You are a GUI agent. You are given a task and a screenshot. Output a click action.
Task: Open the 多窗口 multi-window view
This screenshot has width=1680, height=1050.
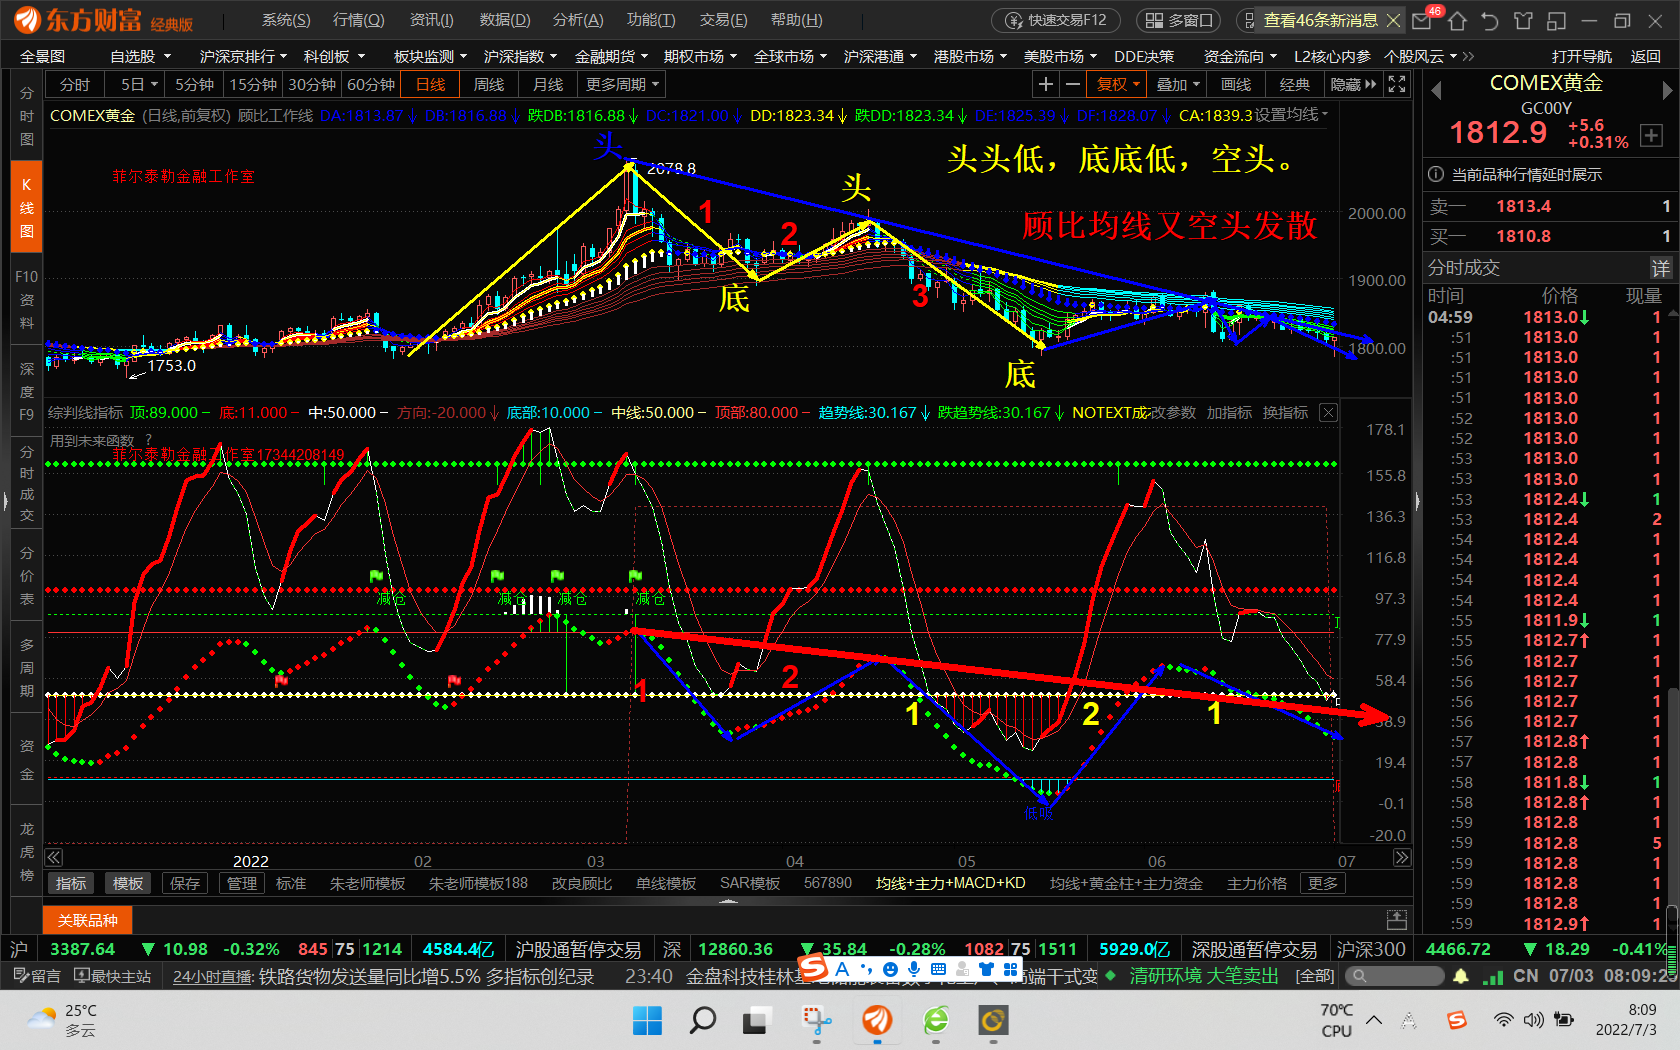coord(1178,20)
